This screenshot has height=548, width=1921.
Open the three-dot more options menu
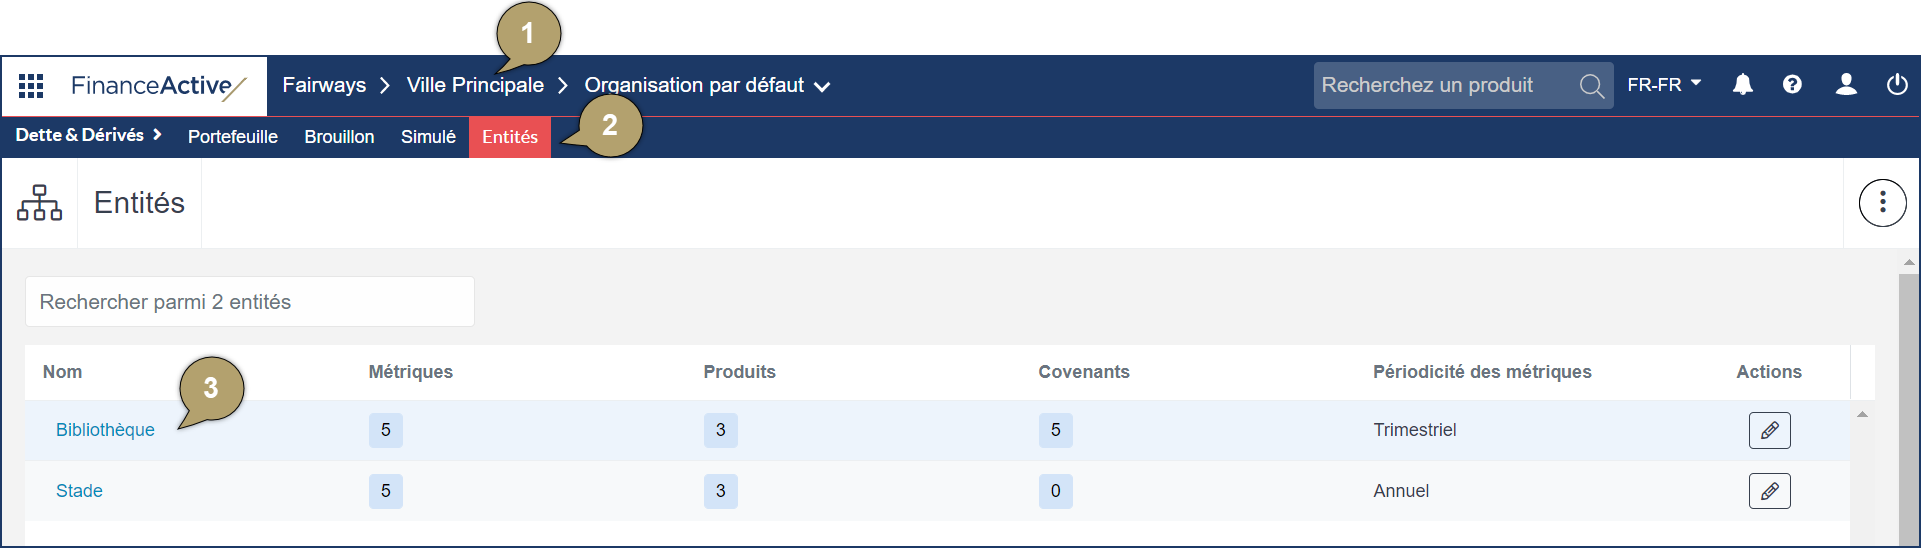click(x=1882, y=203)
